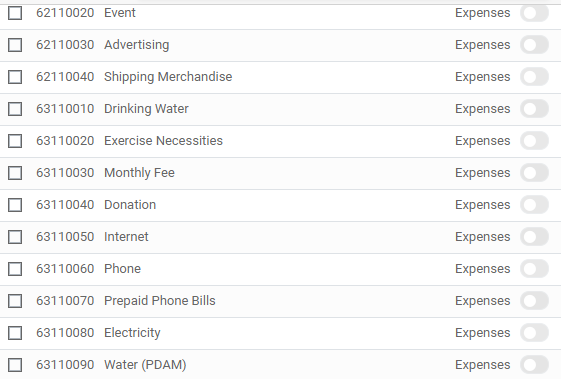The image size is (561, 379).
Task: Switch on the Phone account toggle
Action: click(x=534, y=269)
